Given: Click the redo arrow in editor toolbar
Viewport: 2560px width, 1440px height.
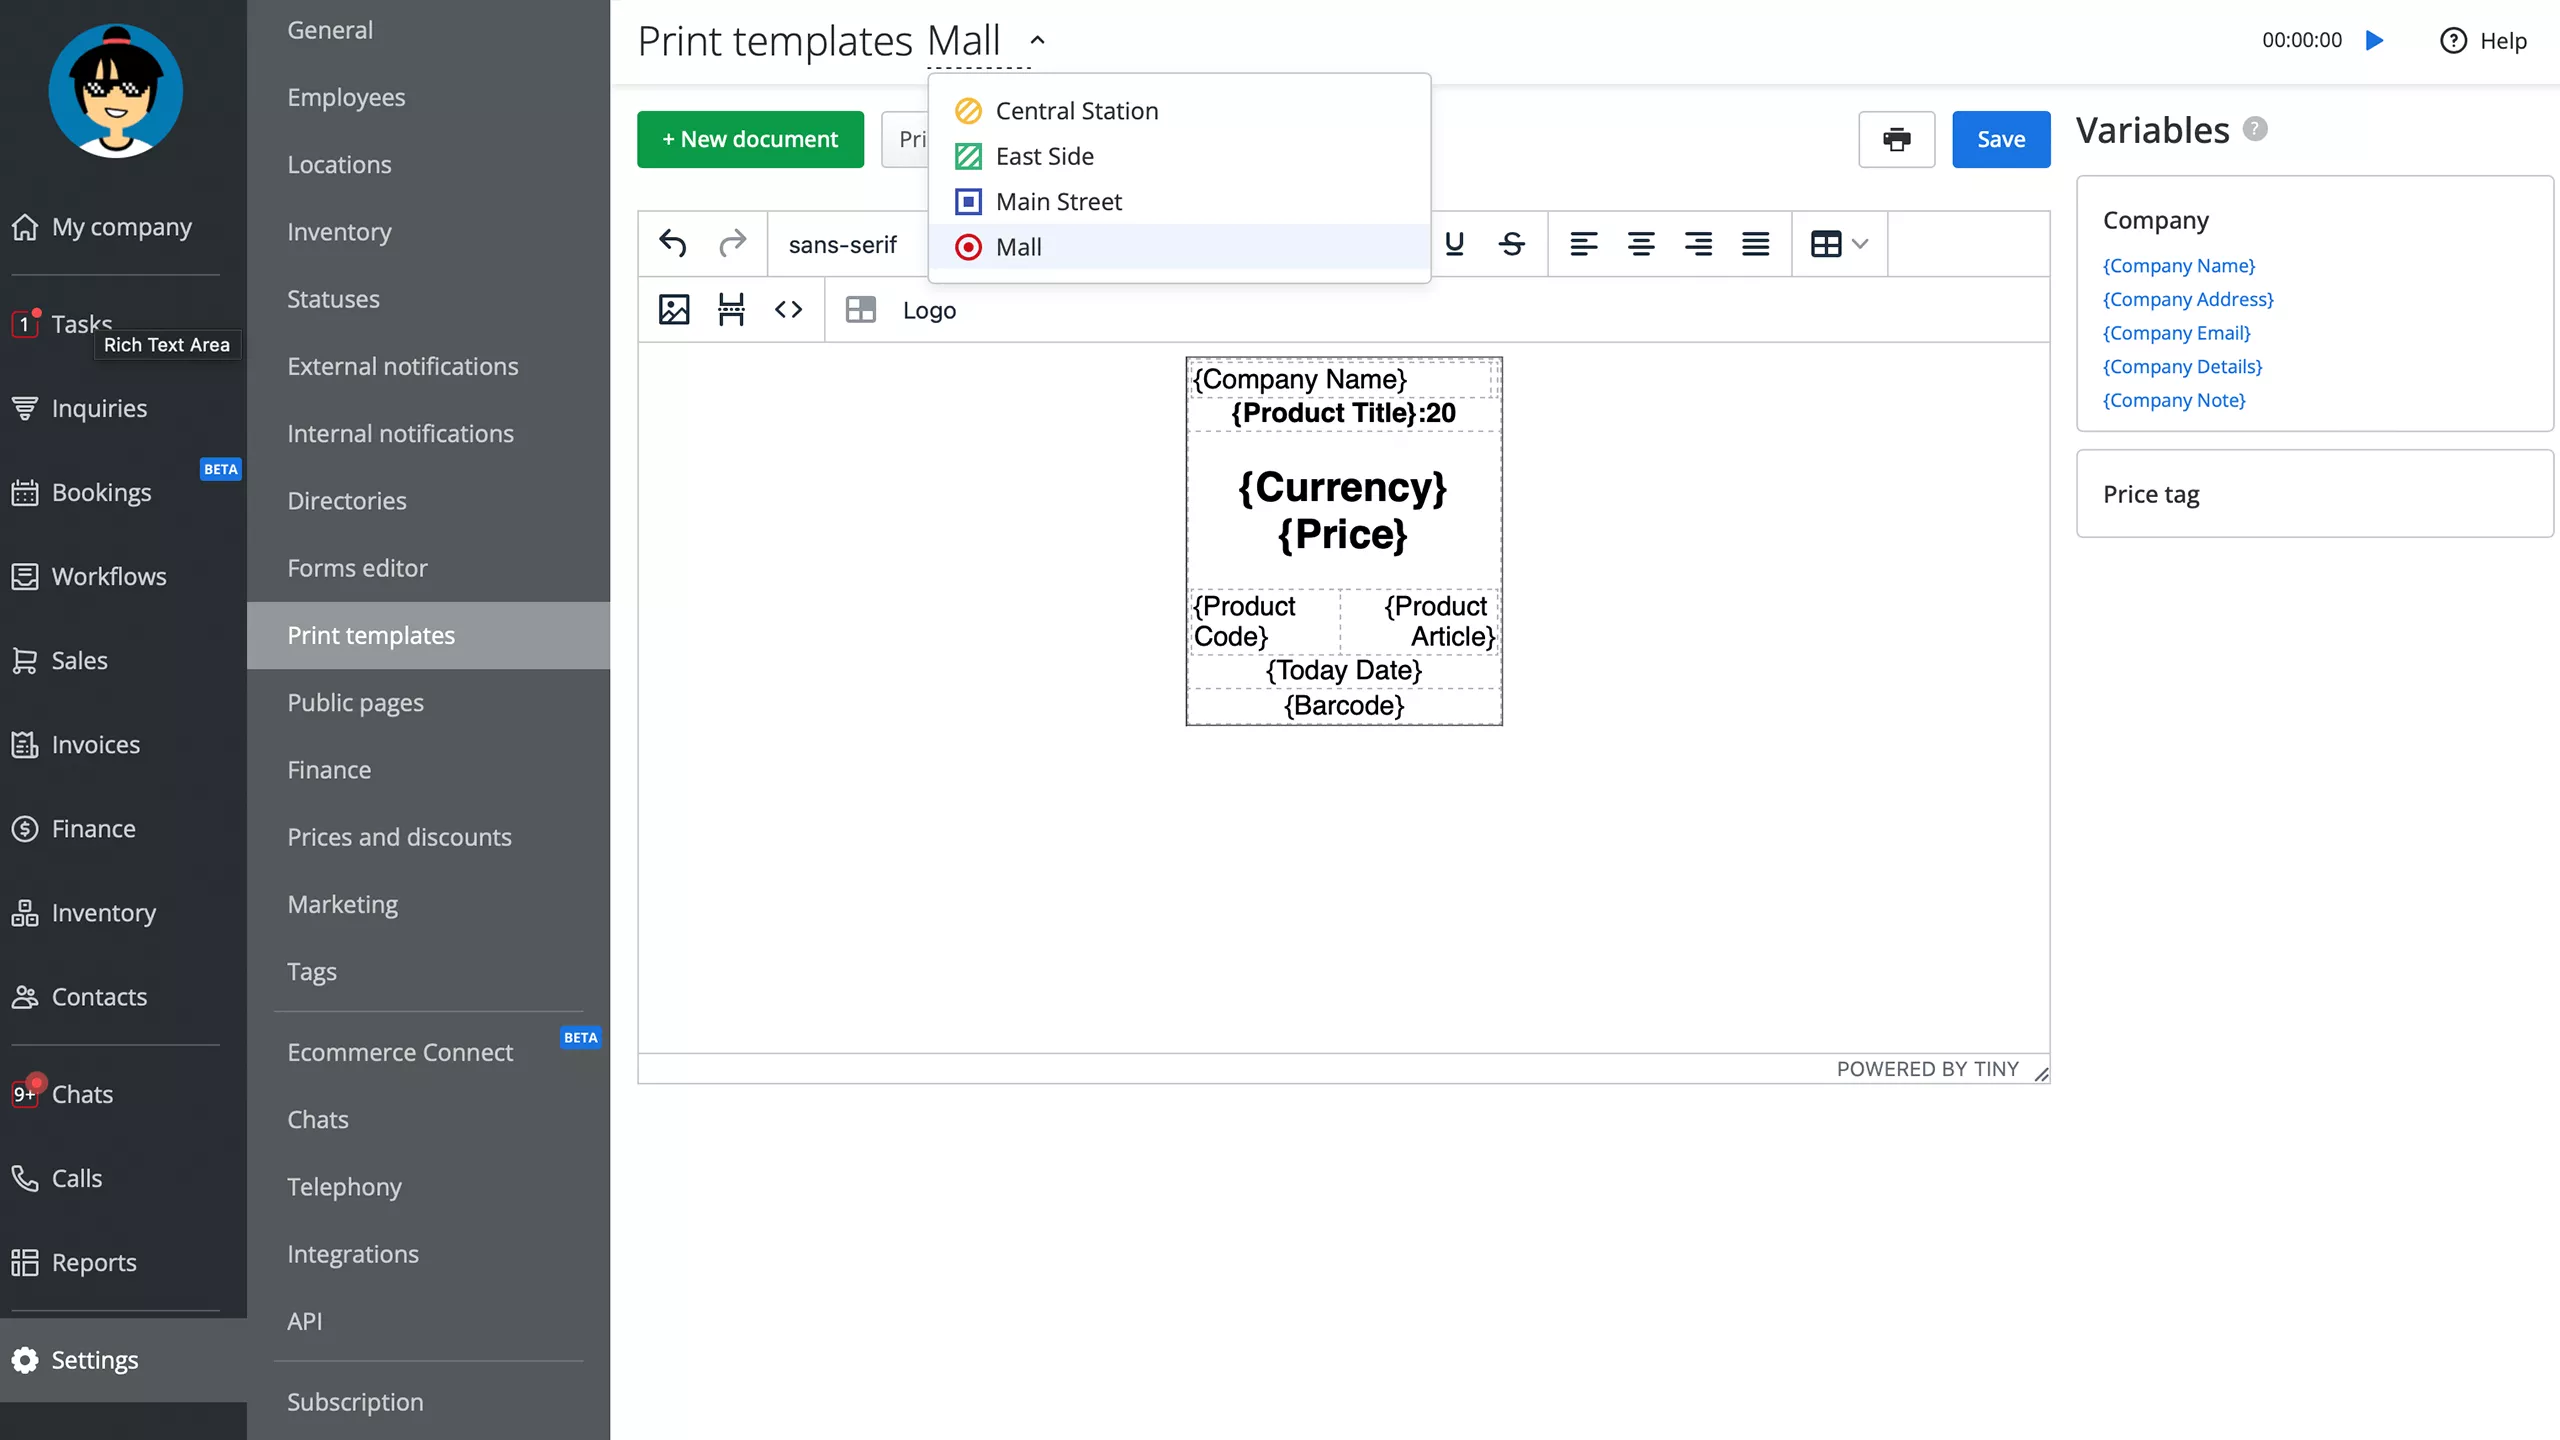Looking at the screenshot, I should [x=732, y=244].
